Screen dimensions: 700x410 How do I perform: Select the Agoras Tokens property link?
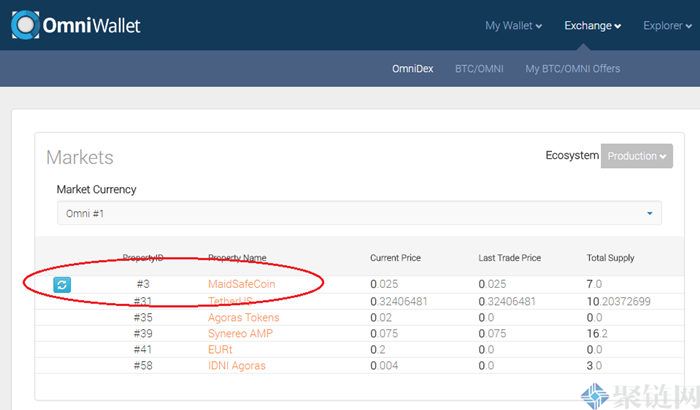(x=243, y=317)
